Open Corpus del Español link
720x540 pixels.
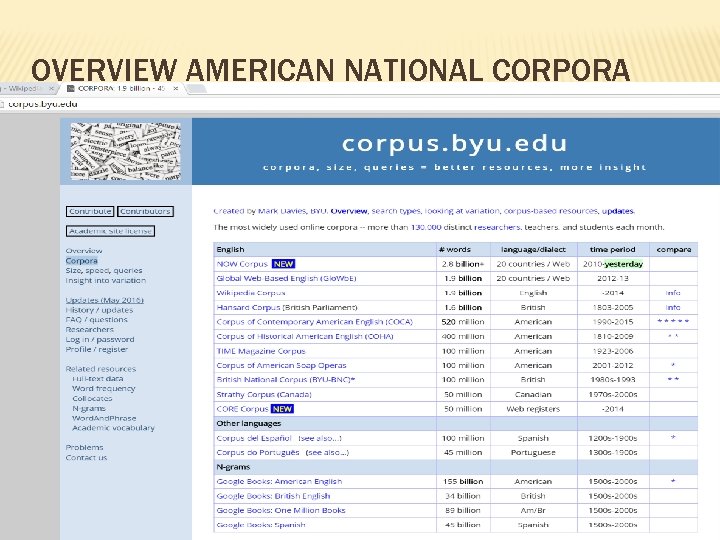click(254, 438)
